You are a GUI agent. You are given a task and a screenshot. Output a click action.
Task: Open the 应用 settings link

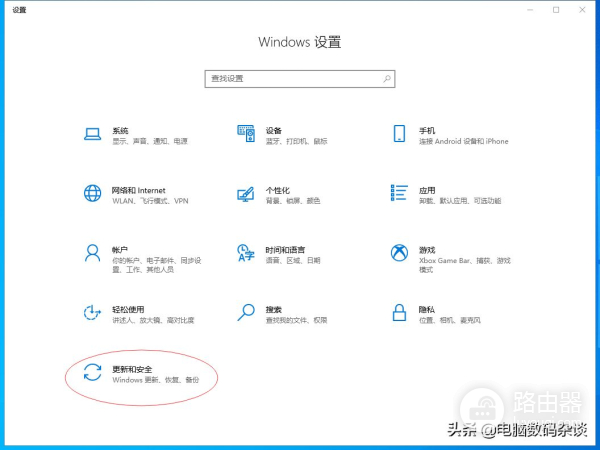(x=427, y=191)
